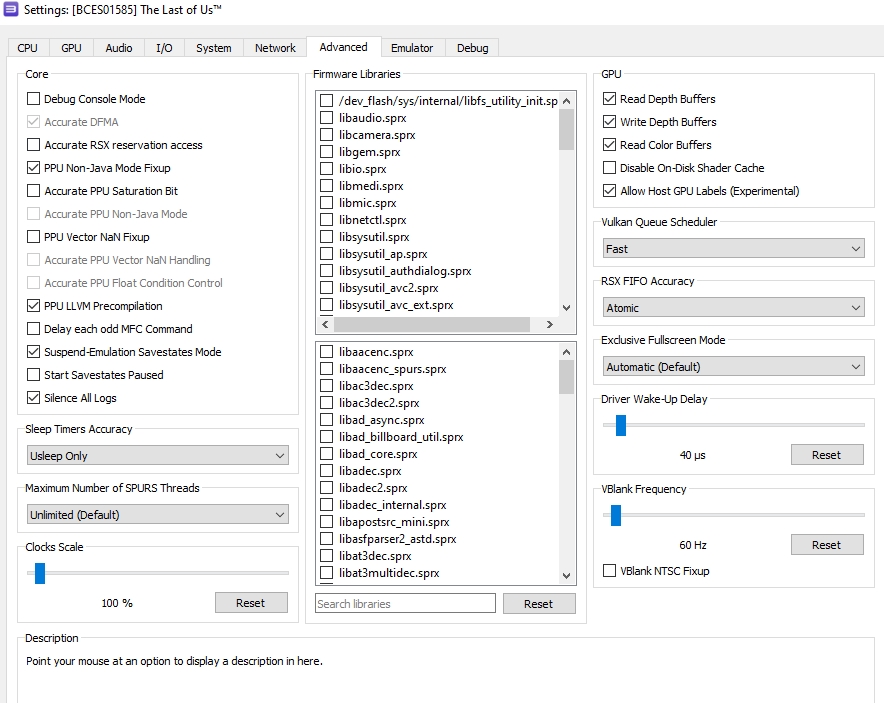Check libapostsrc_mini.sprx library
This screenshot has width=884, height=703.
[x=326, y=521]
